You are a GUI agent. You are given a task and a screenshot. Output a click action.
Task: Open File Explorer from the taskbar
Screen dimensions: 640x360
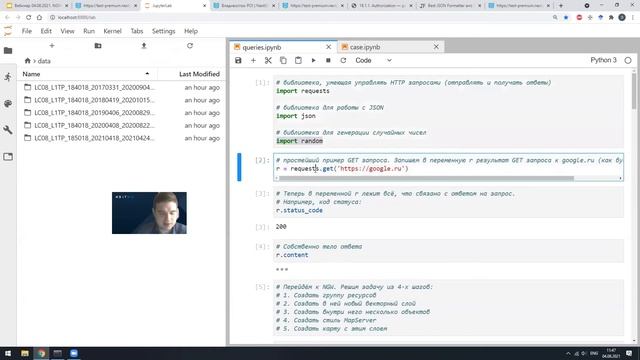(x=25, y=353)
